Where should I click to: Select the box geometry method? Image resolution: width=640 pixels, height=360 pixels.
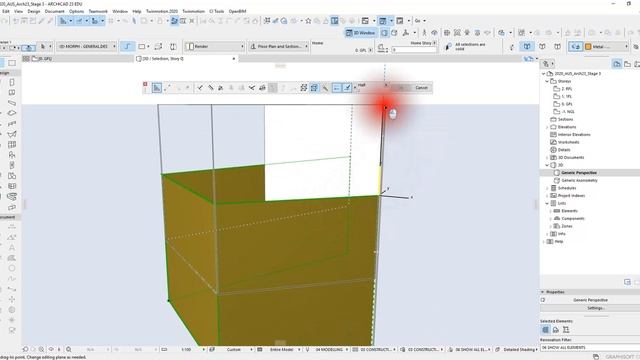pos(143,47)
